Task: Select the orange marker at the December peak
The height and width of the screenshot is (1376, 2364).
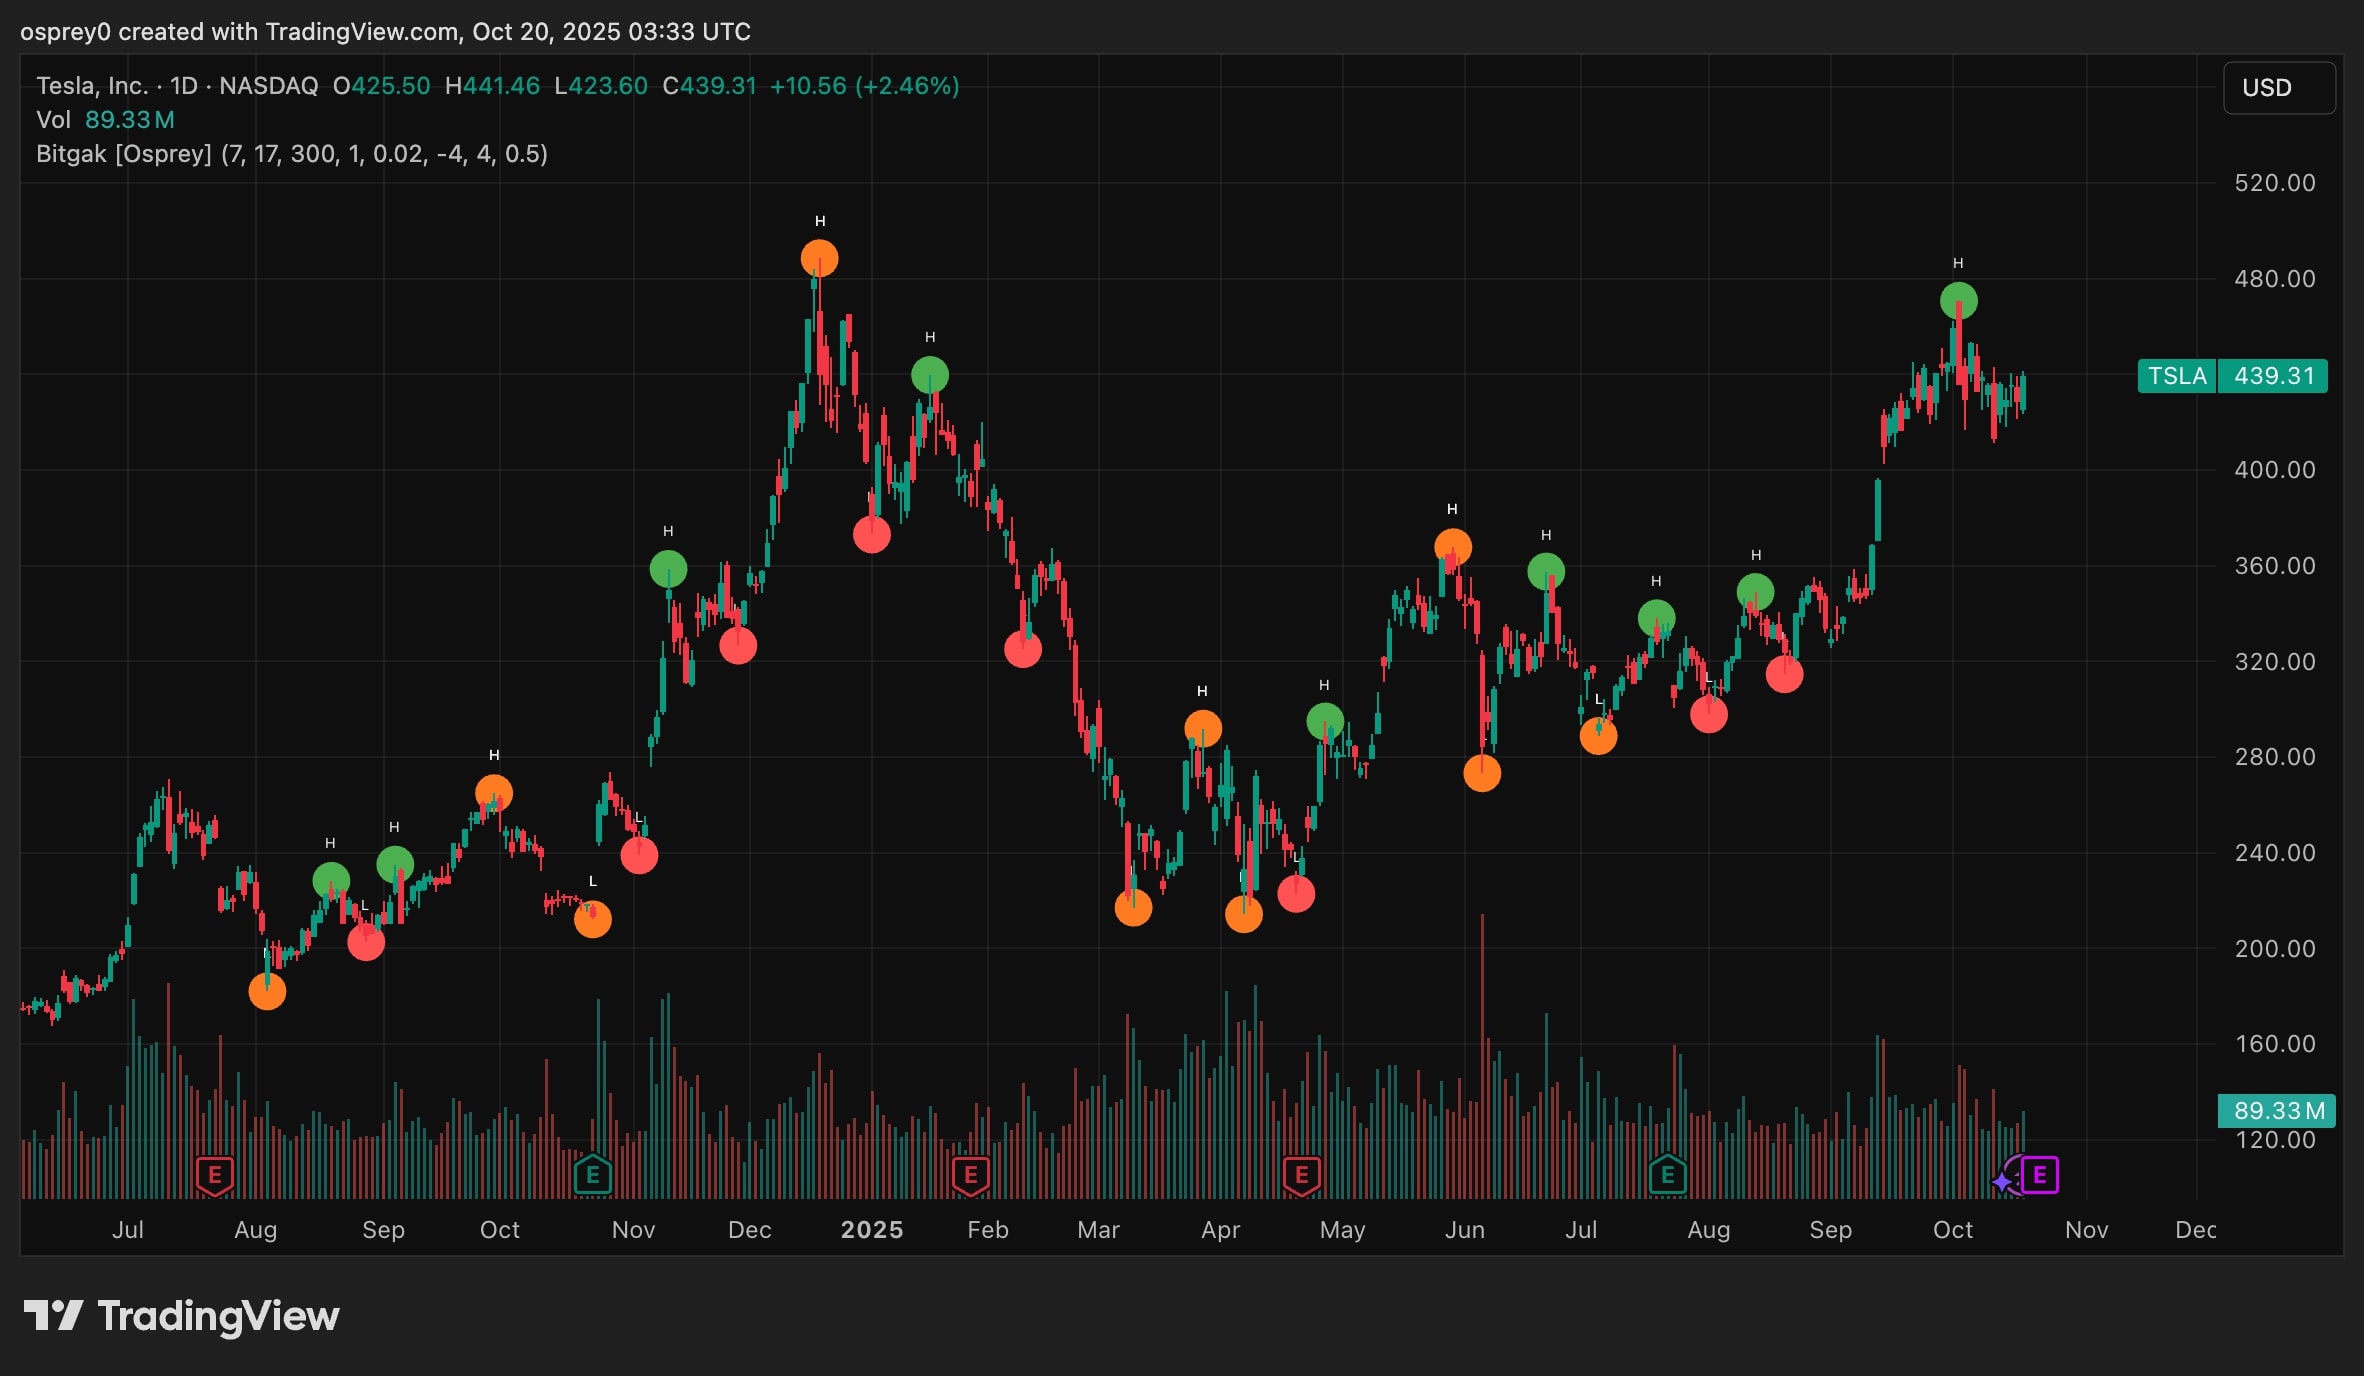Action: click(x=819, y=259)
